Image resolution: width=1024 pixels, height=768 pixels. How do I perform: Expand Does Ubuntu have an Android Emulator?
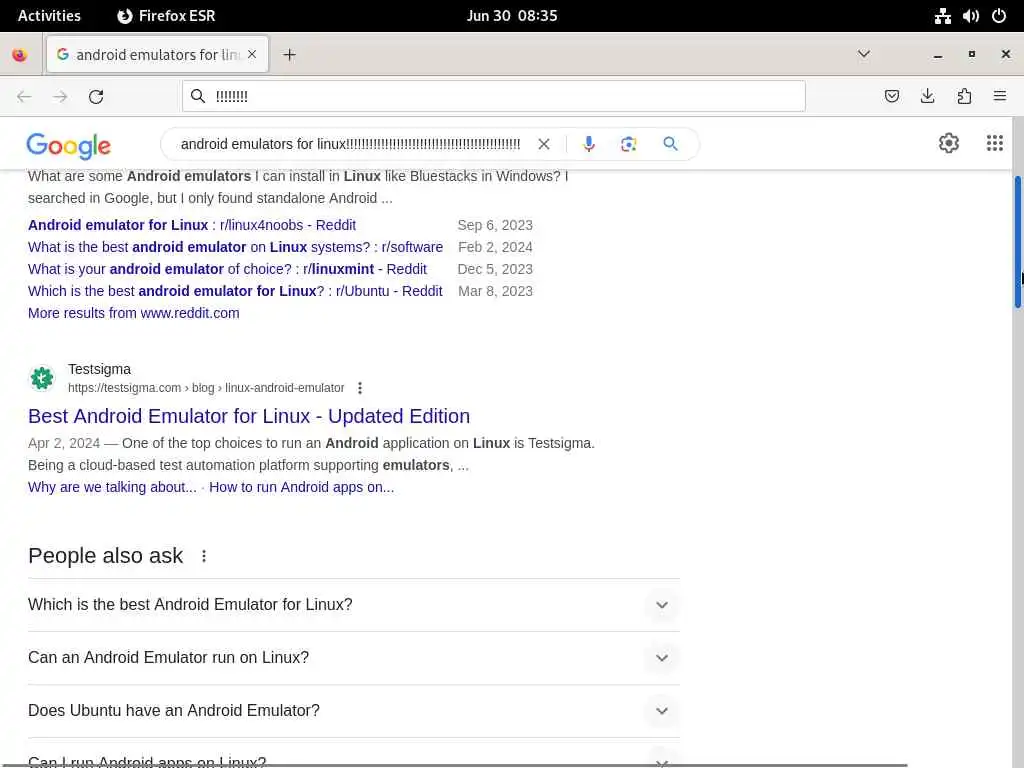(353, 711)
